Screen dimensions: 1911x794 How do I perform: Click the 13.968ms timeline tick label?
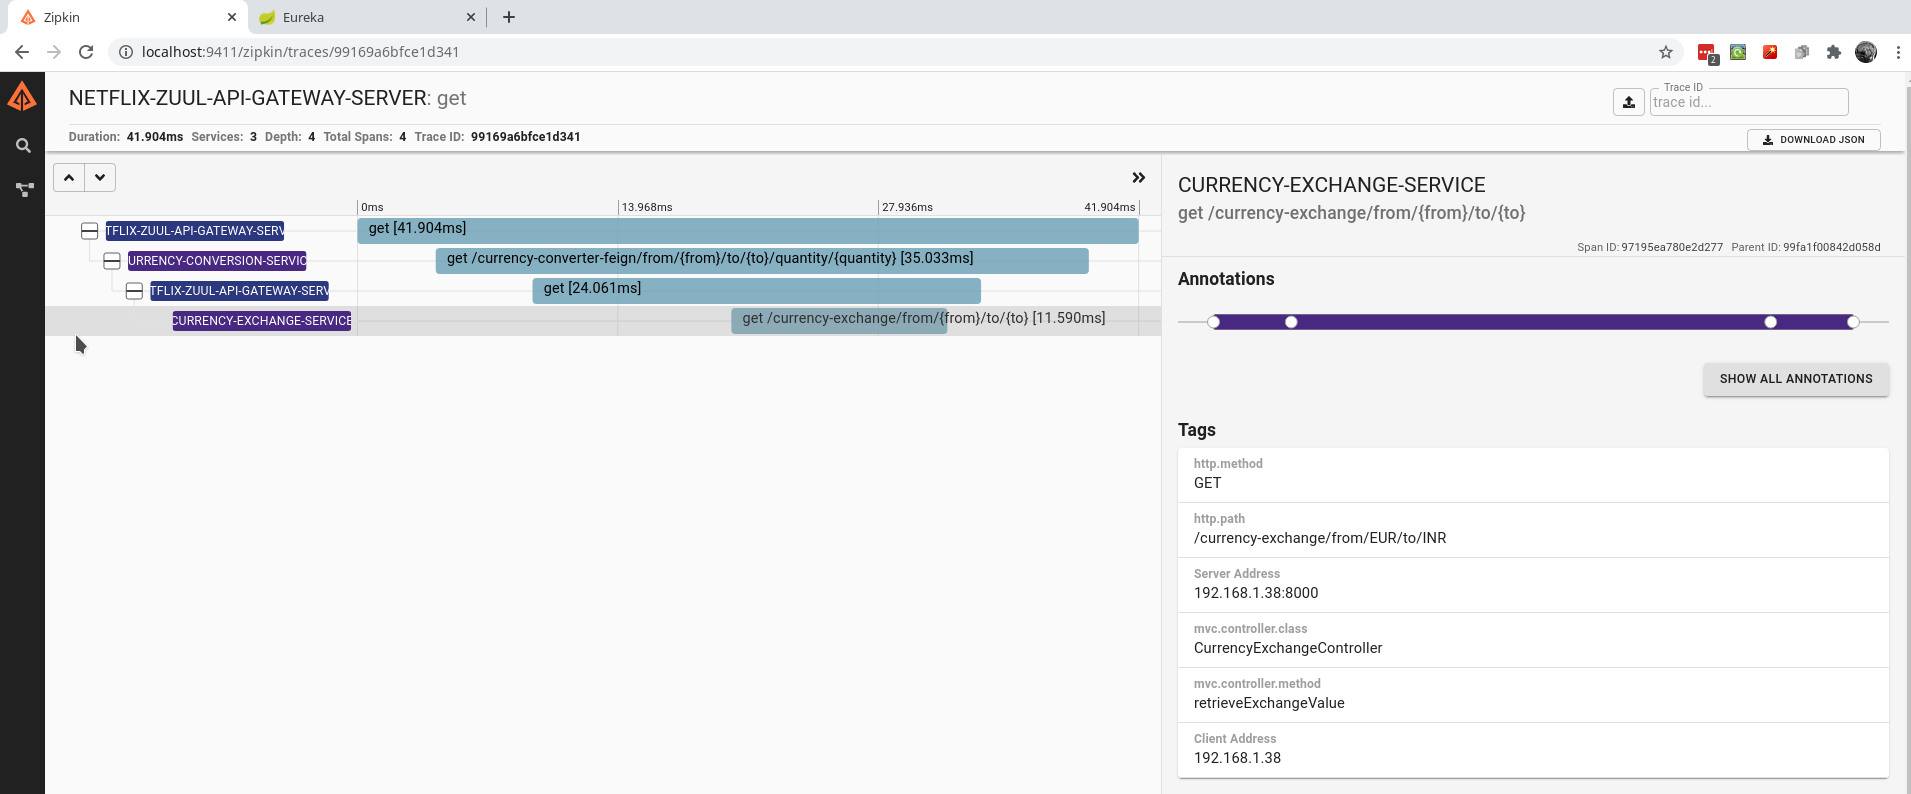647,207
